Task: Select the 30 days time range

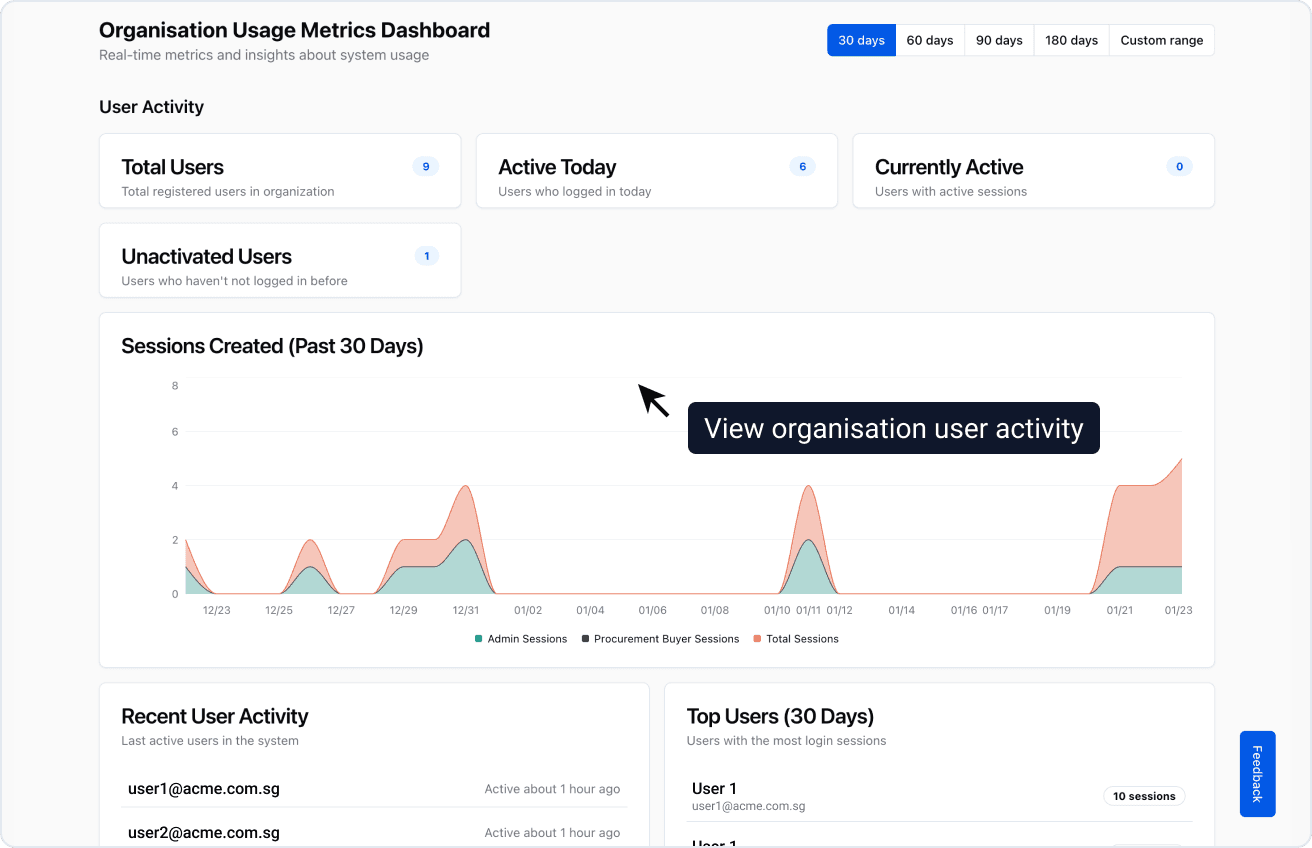Action: click(861, 40)
